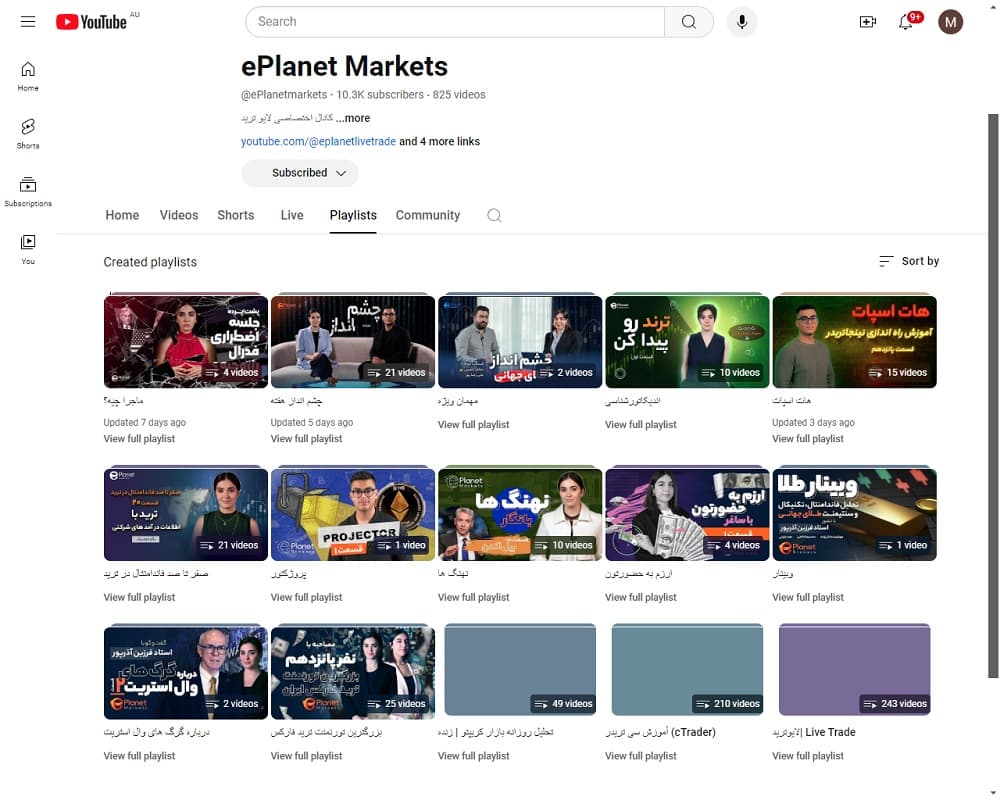Open Shorts in the sidebar
The image size is (1000, 800).
(x=28, y=133)
